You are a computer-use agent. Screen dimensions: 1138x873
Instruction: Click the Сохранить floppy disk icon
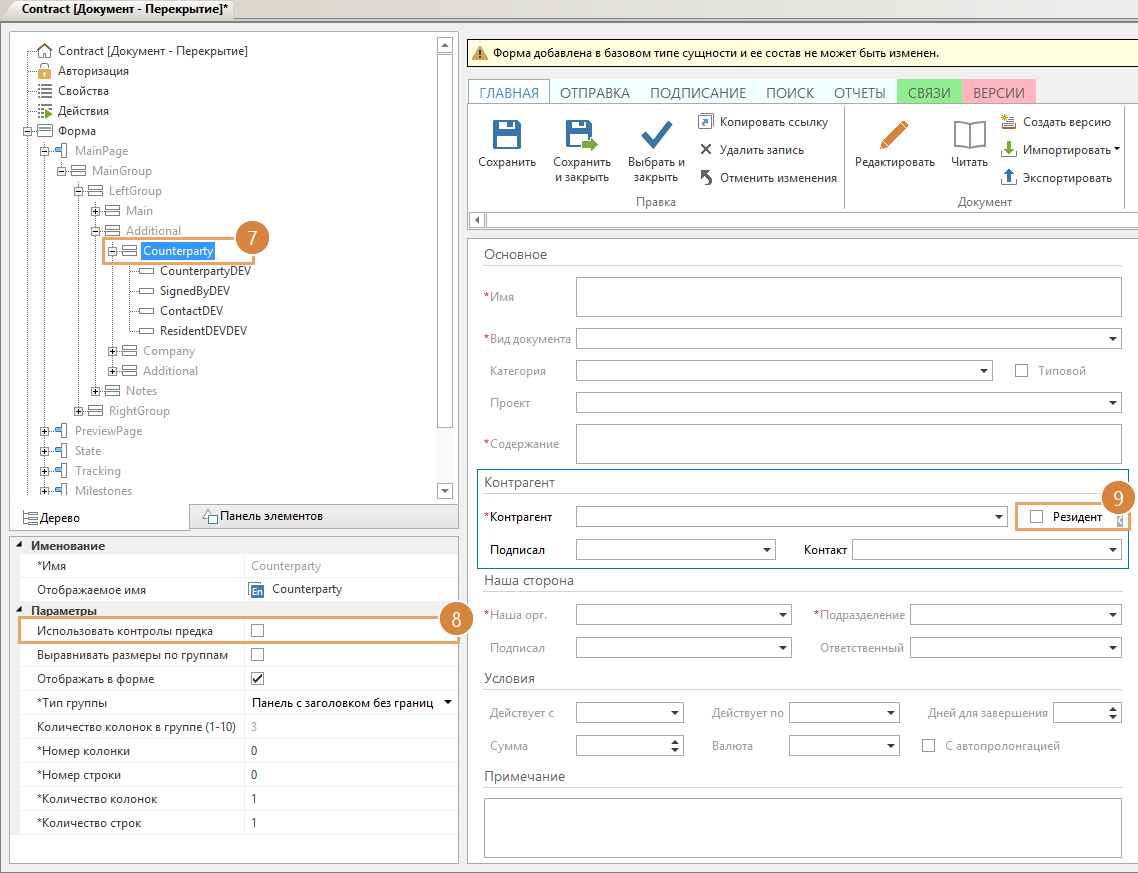[x=507, y=135]
